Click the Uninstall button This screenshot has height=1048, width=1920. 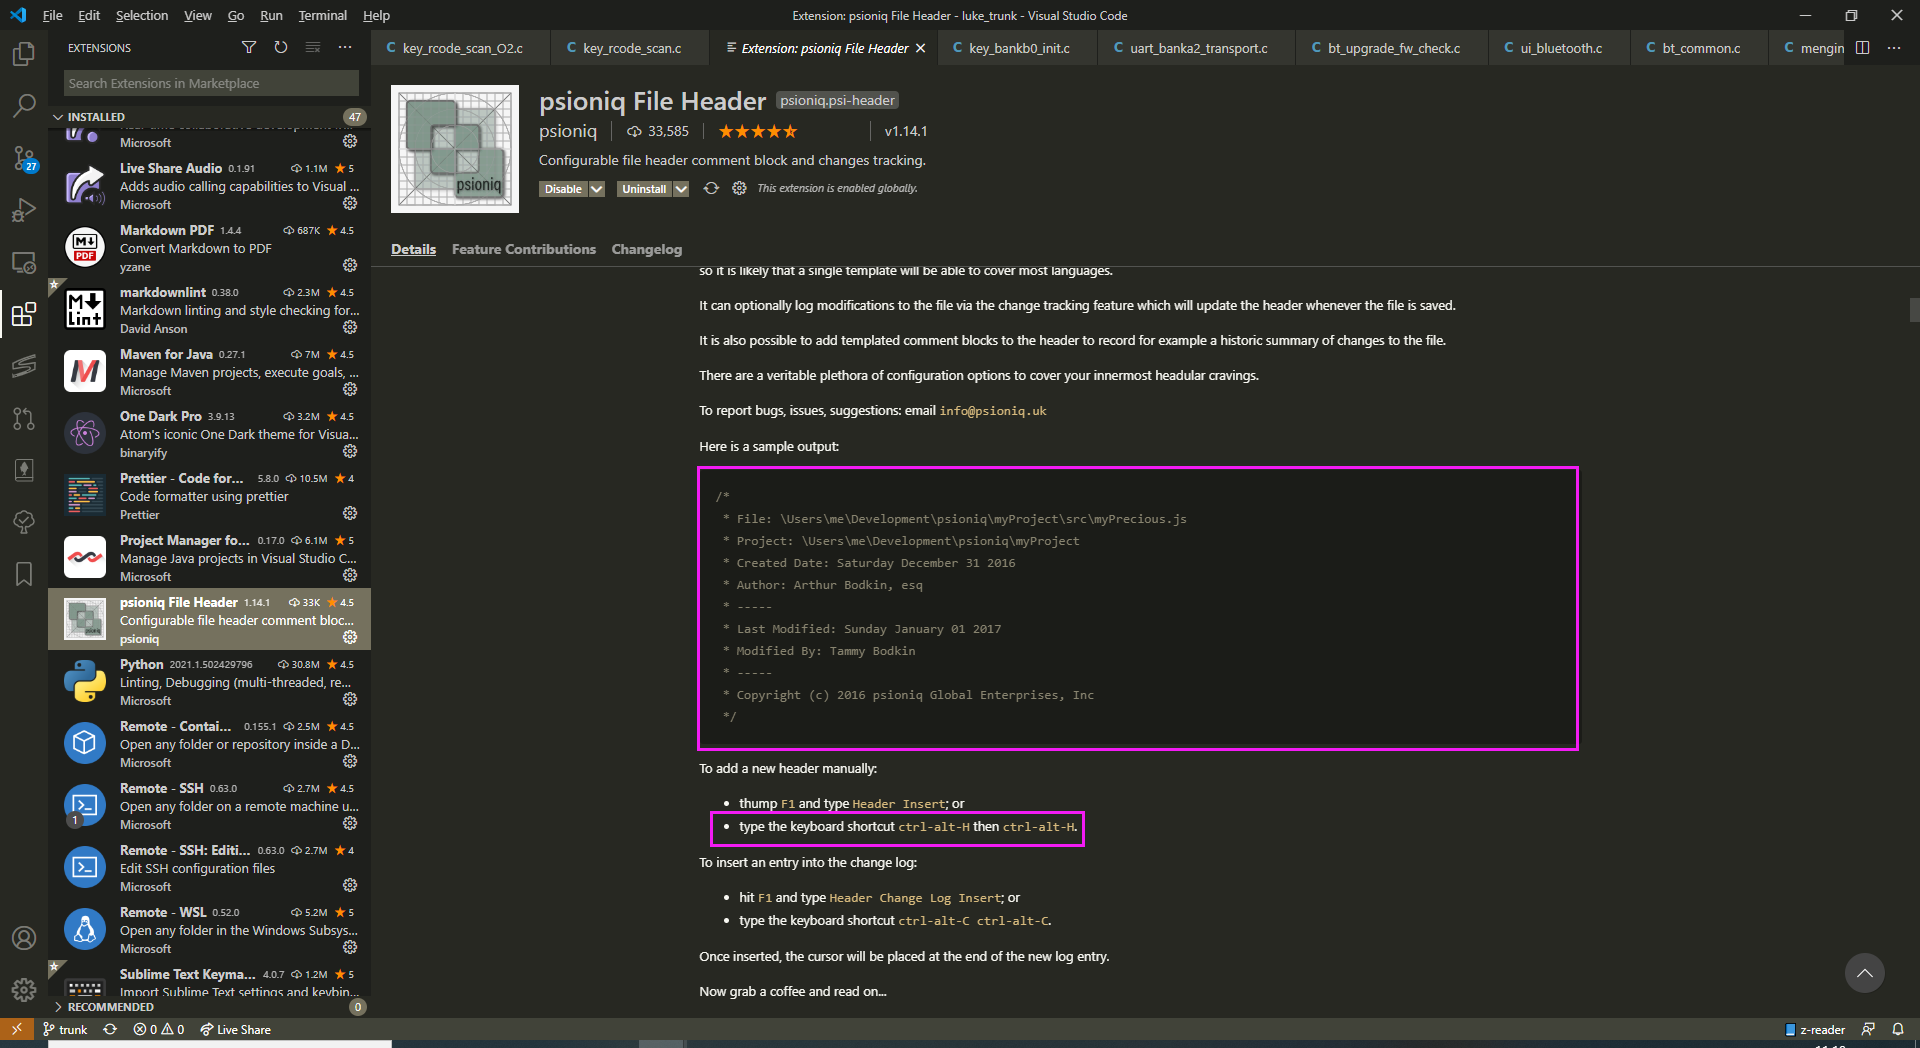tap(644, 189)
